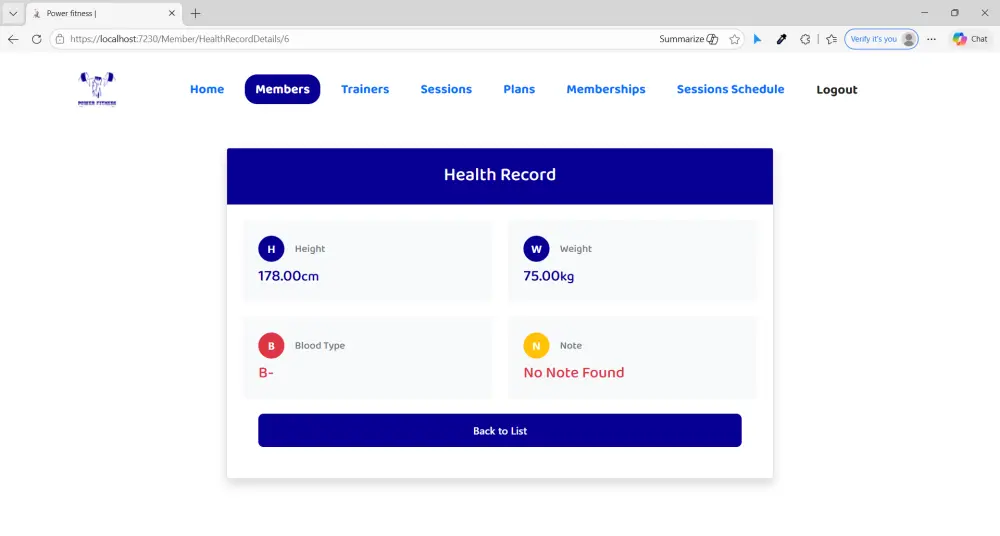Image resolution: width=1000 pixels, height=536 pixels.
Task: Add page to favorites star icon
Action: 735,39
